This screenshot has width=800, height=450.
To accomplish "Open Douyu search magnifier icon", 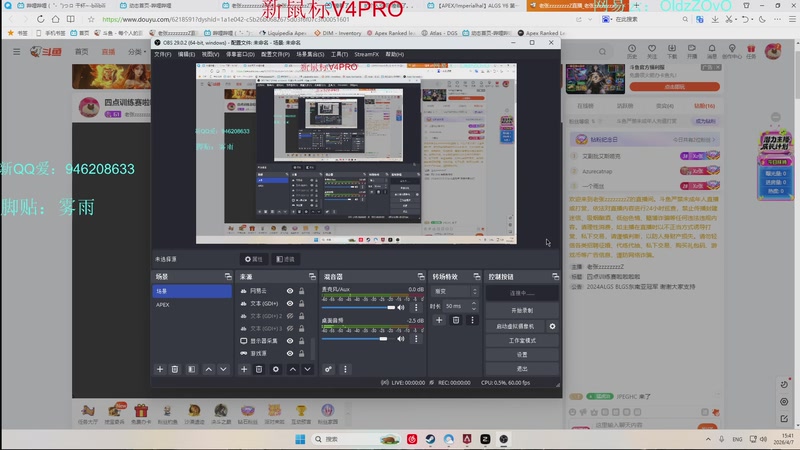I will click(603, 52).
